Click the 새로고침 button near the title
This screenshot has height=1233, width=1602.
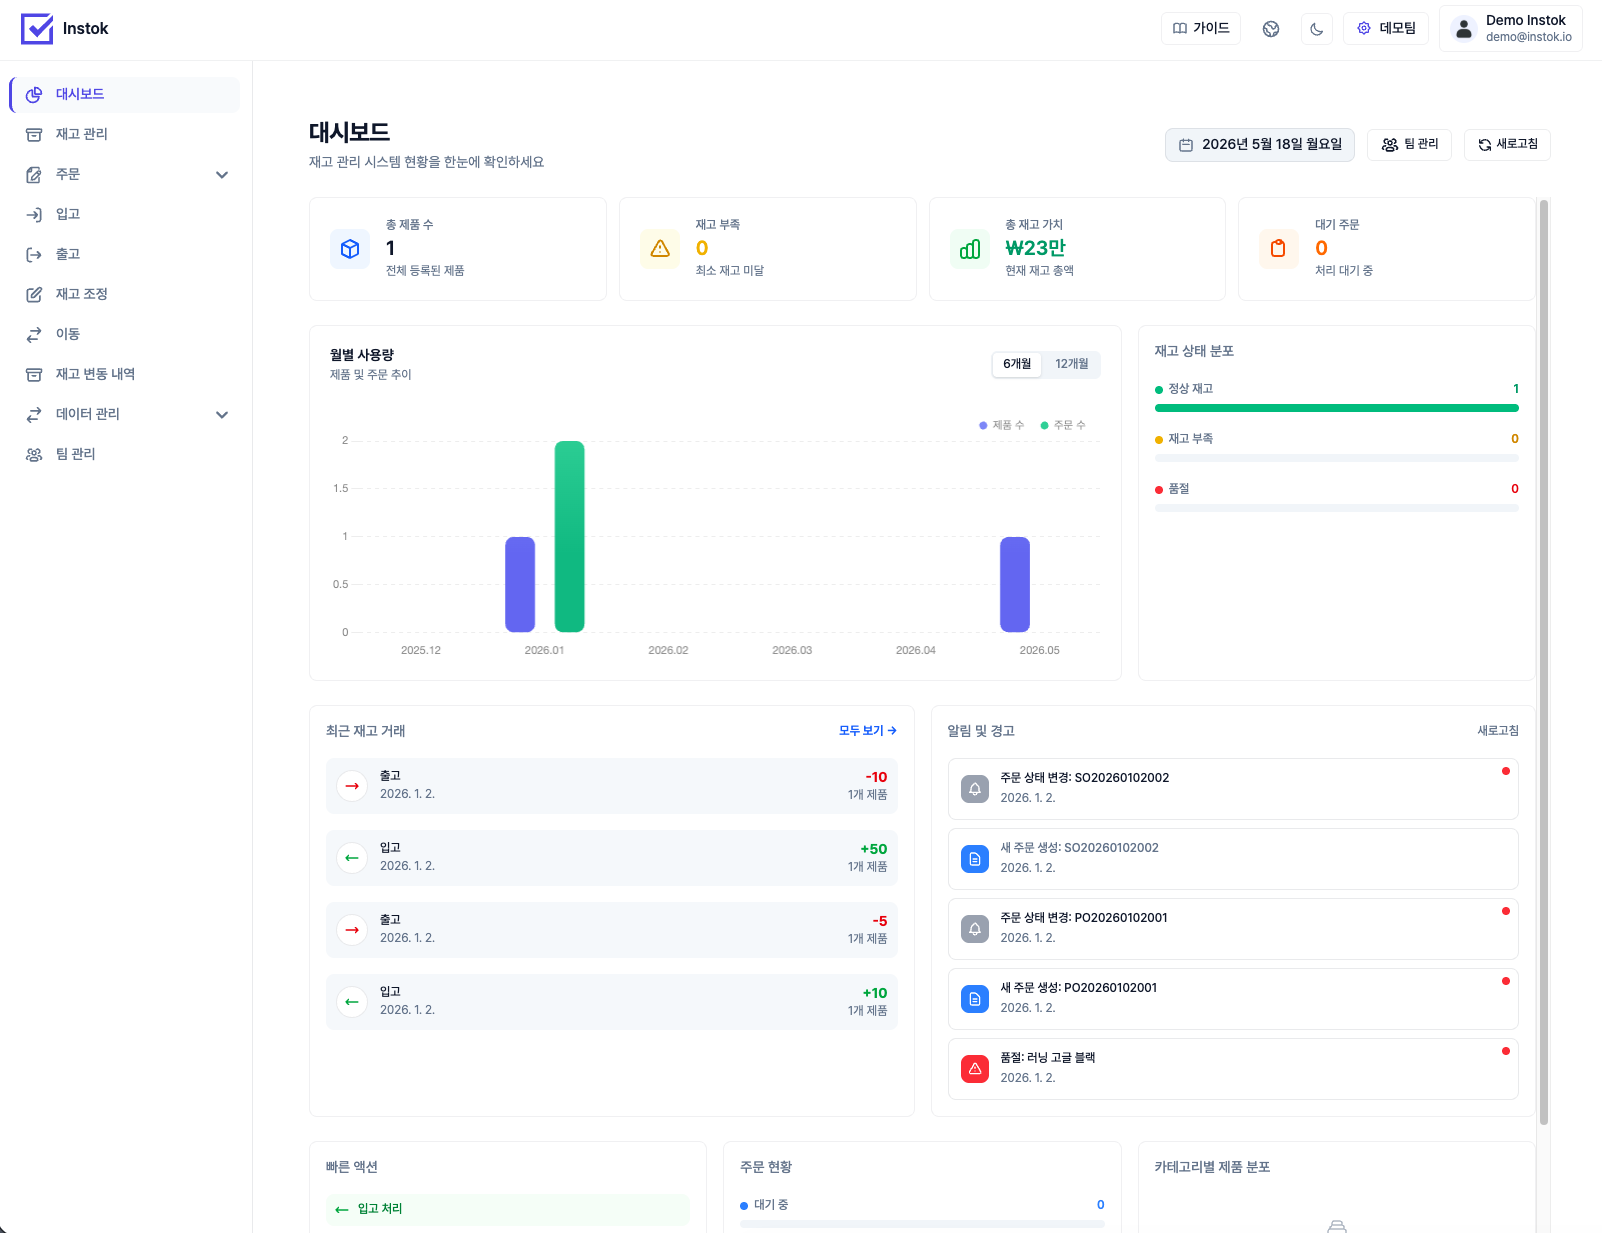[x=1507, y=145]
